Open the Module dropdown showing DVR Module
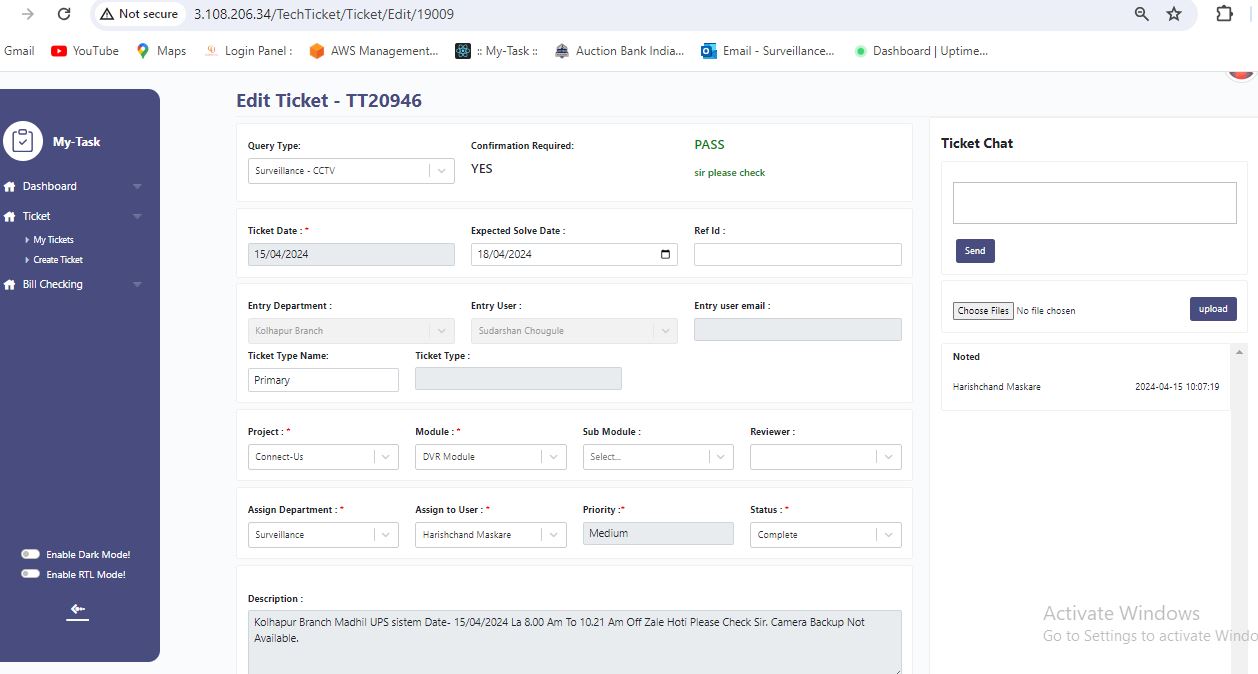Viewport: 1258px width, 674px height. 491,457
